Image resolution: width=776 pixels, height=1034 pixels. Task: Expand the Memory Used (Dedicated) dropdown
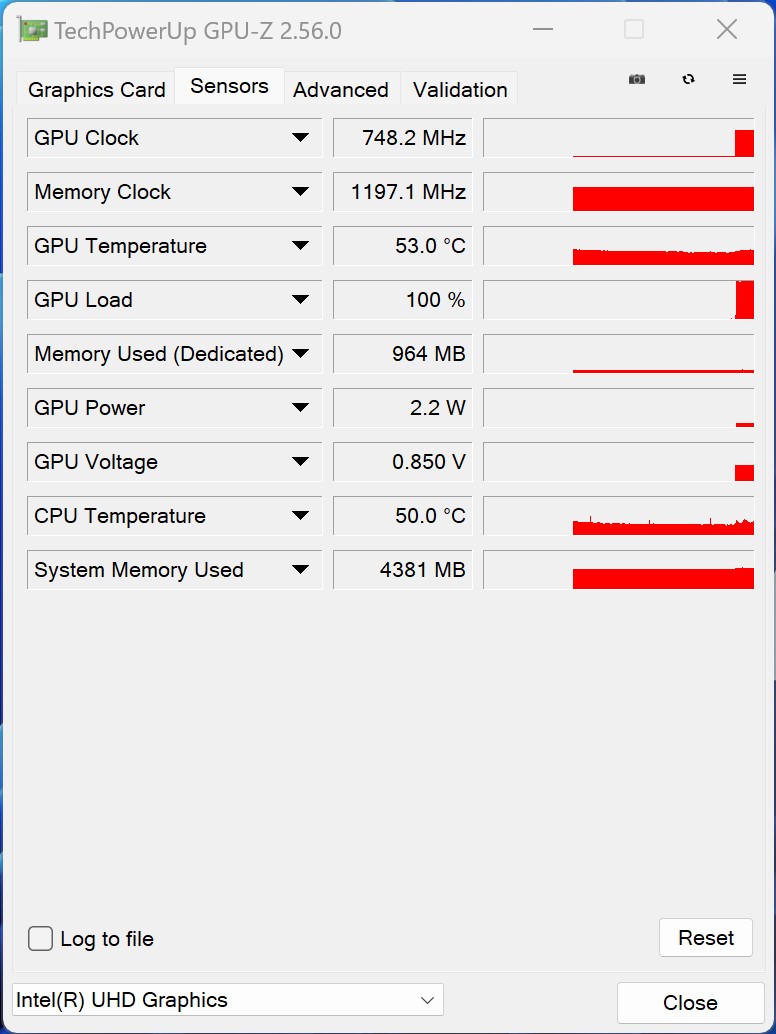(x=300, y=354)
